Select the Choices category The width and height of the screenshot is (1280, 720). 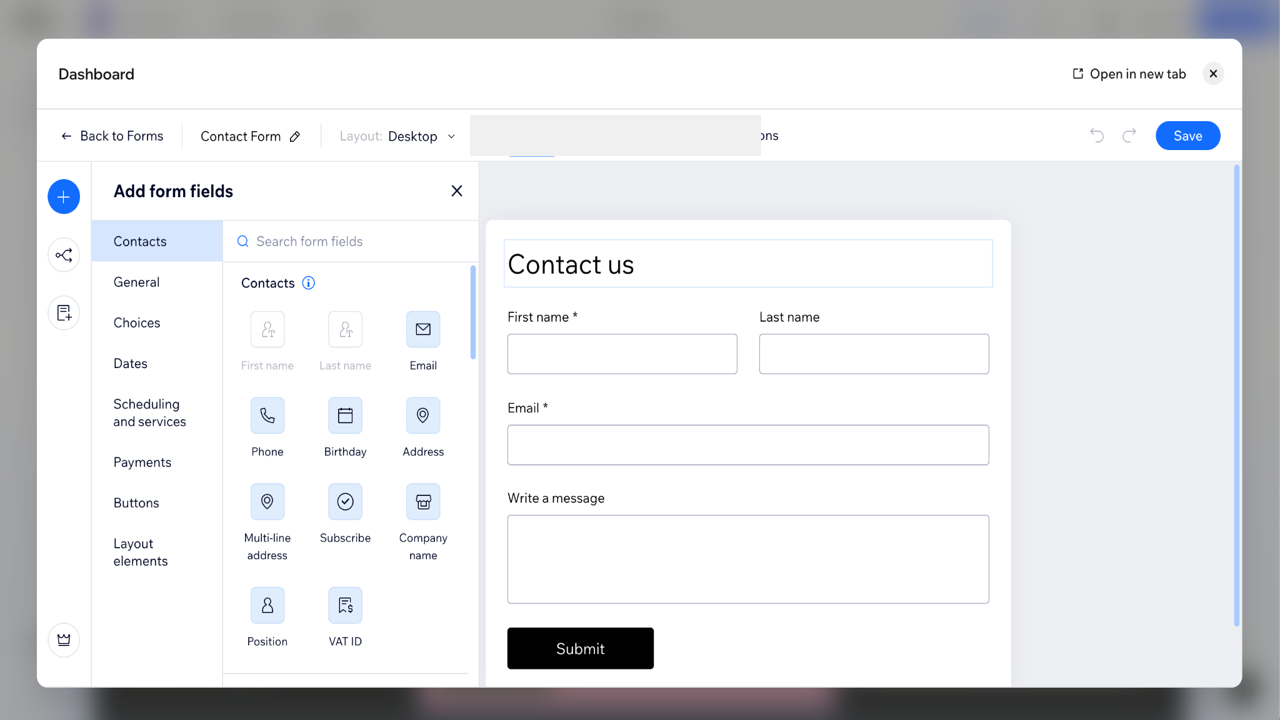tap(157, 323)
